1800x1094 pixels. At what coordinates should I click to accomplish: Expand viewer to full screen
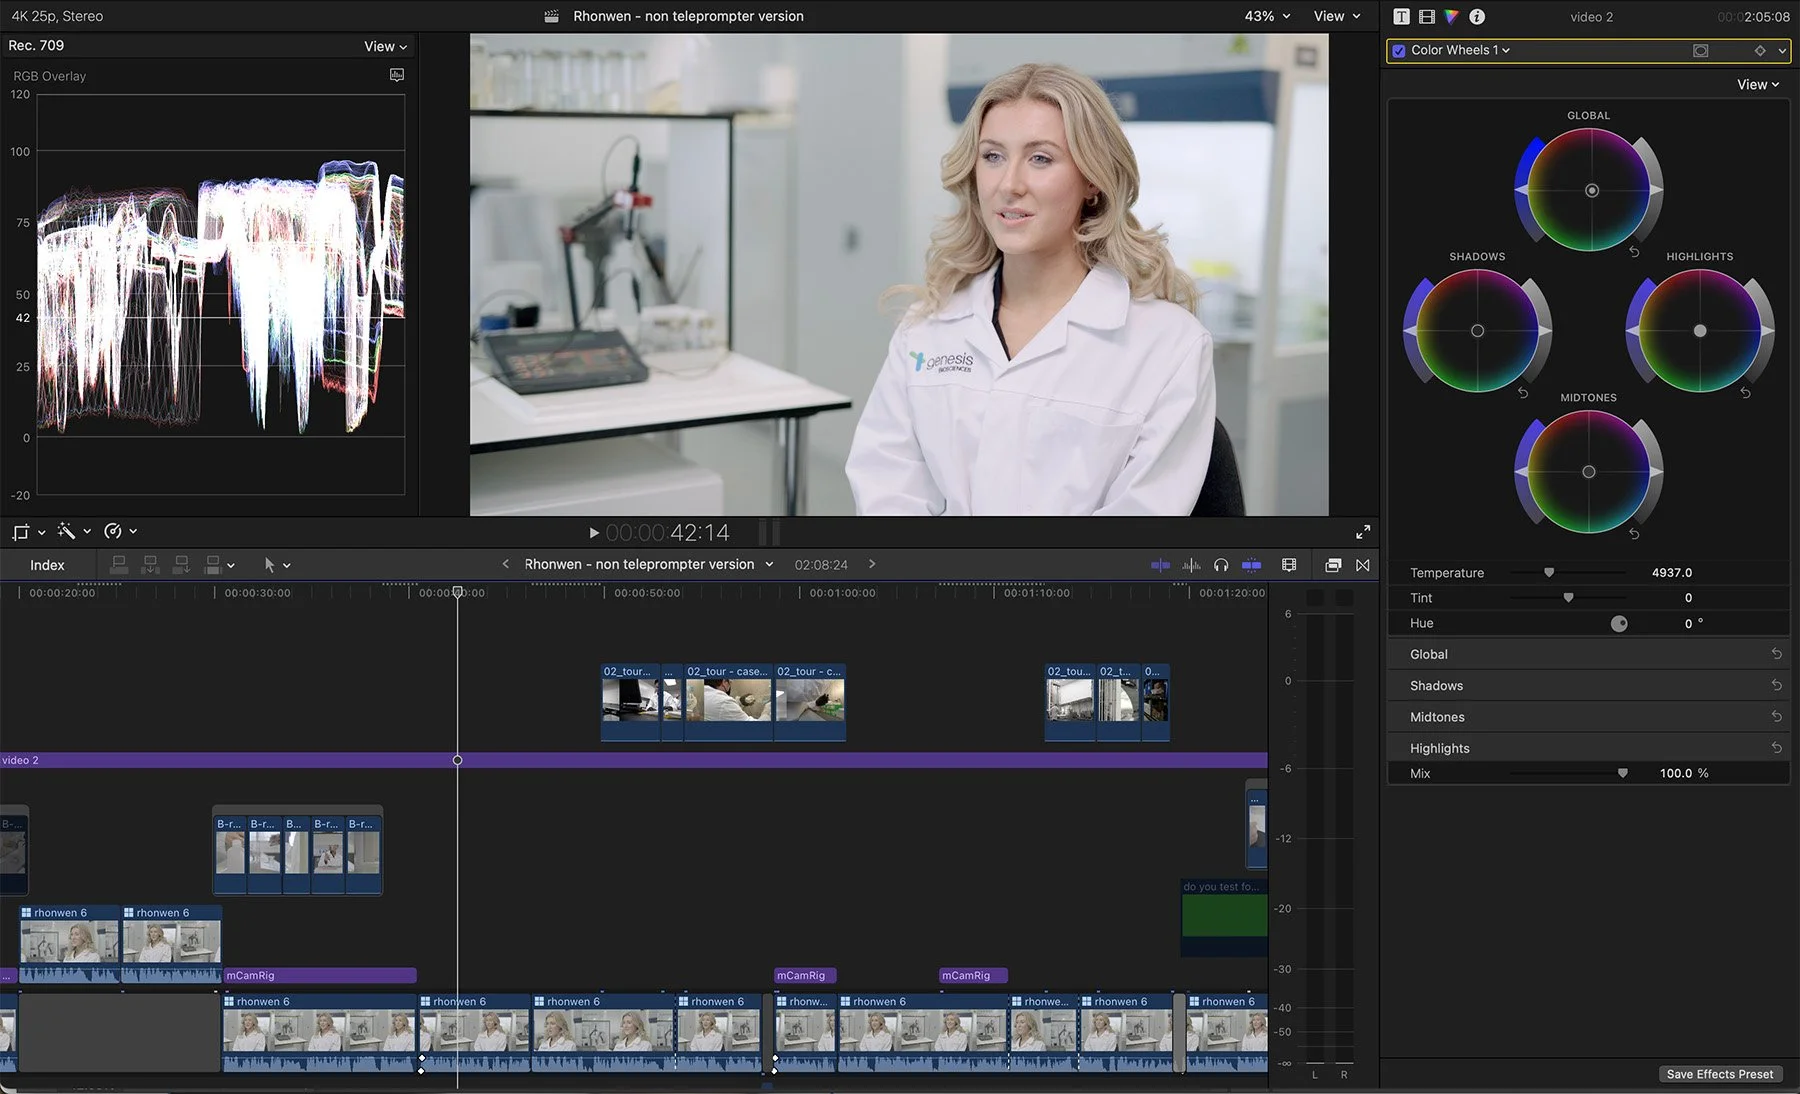click(x=1363, y=532)
